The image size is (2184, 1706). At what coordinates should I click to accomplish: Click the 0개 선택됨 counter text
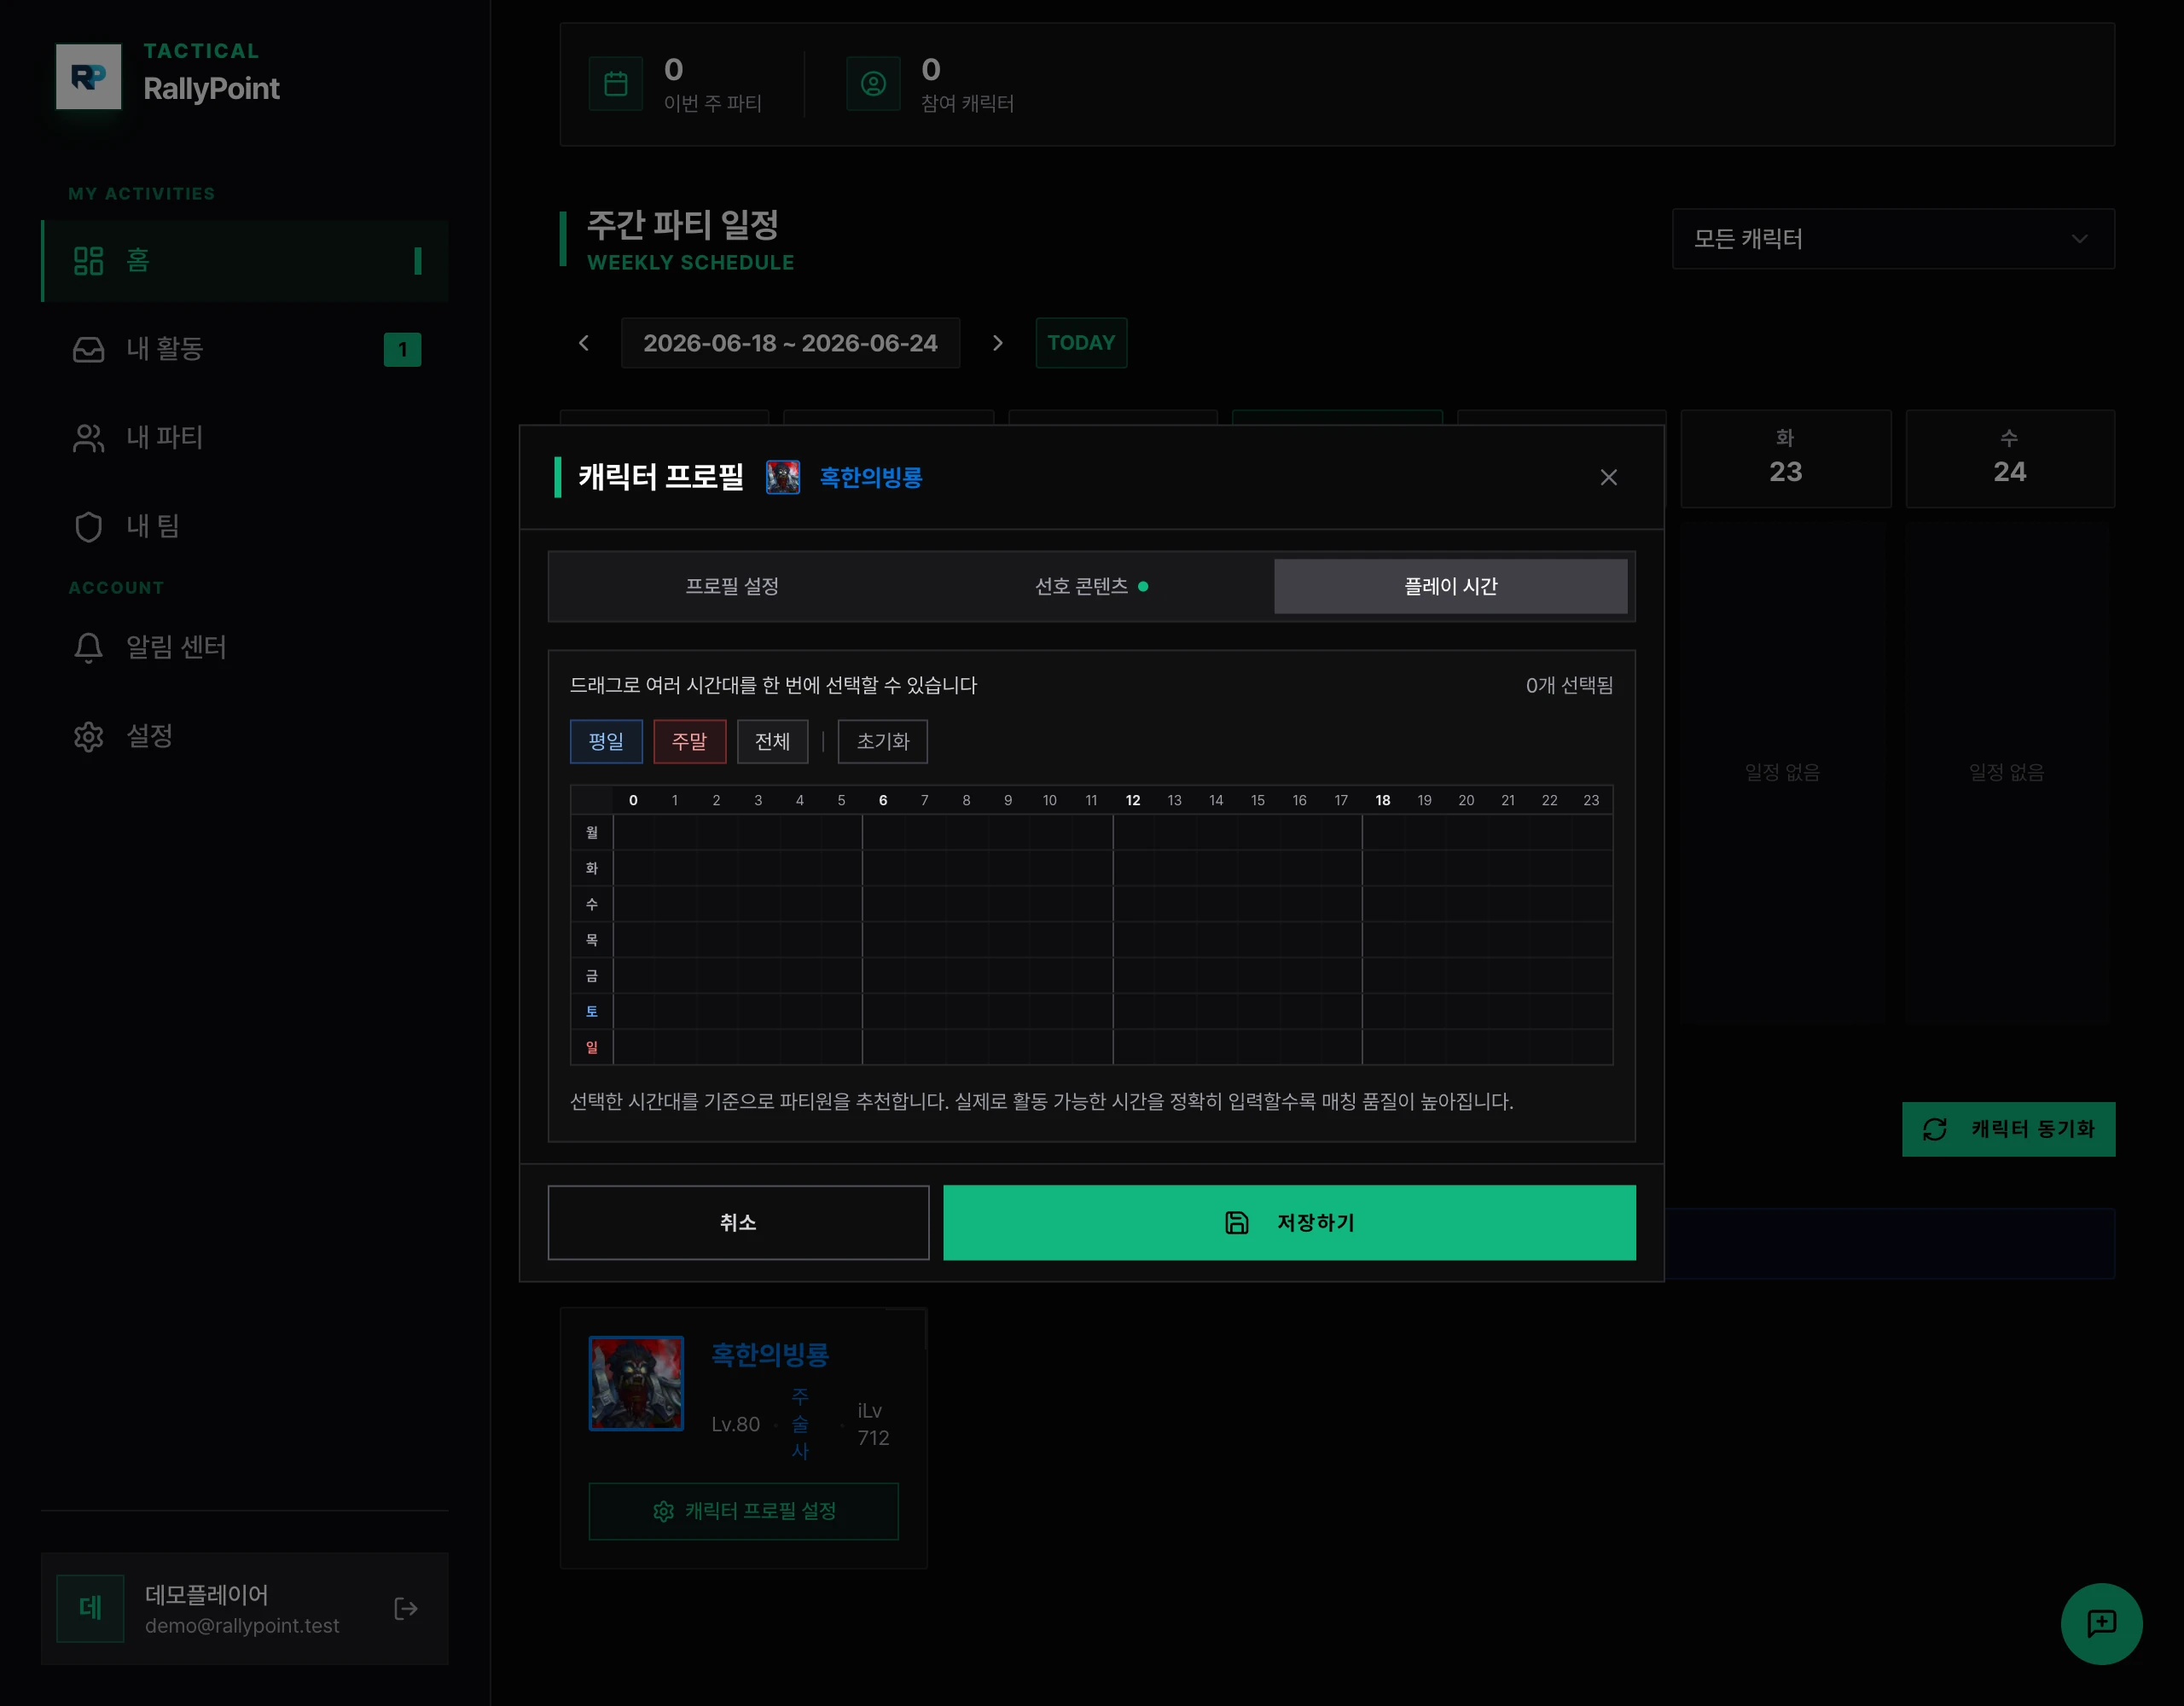(x=1569, y=685)
